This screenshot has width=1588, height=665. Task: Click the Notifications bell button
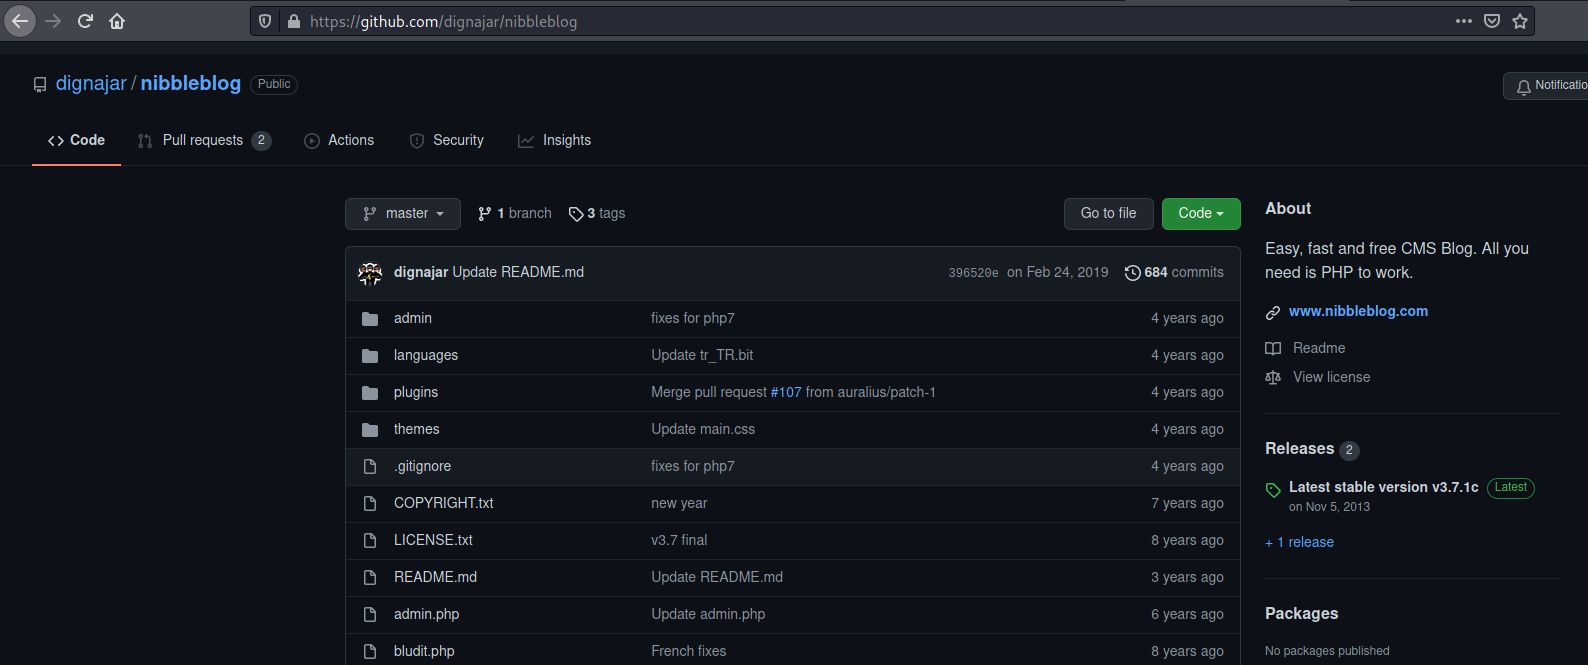pyautogui.click(x=1546, y=86)
